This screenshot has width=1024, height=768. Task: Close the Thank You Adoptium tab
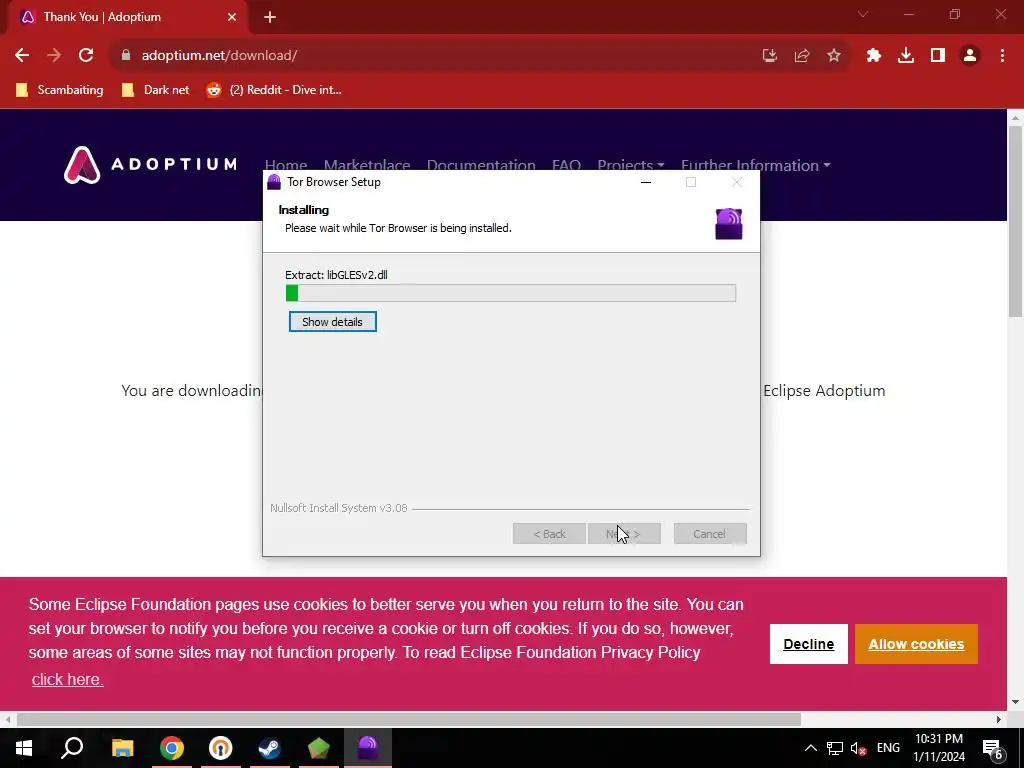(232, 17)
